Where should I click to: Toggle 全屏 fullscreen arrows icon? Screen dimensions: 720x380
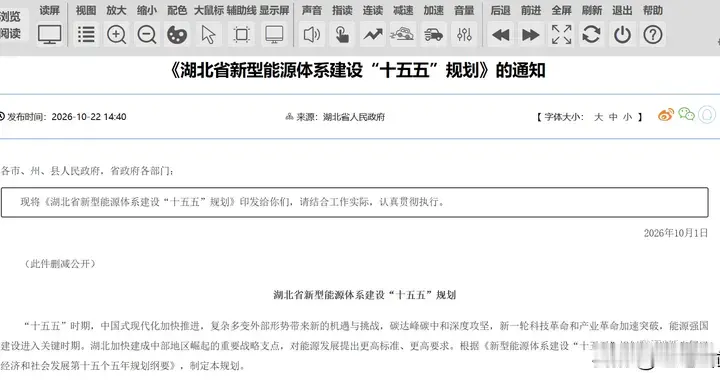click(x=561, y=34)
